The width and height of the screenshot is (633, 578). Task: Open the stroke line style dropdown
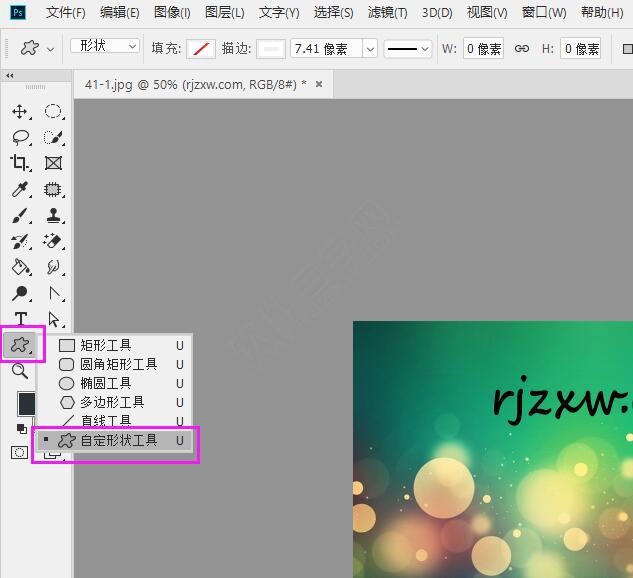408,48
